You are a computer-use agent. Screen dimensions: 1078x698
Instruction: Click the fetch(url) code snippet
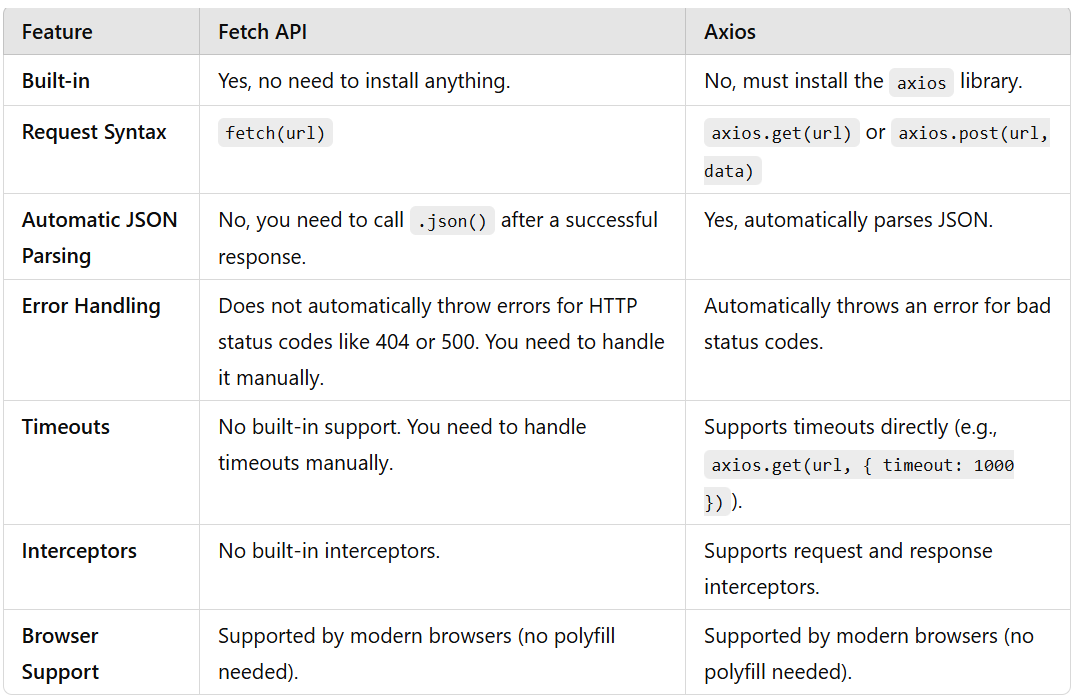coord(275,133)
